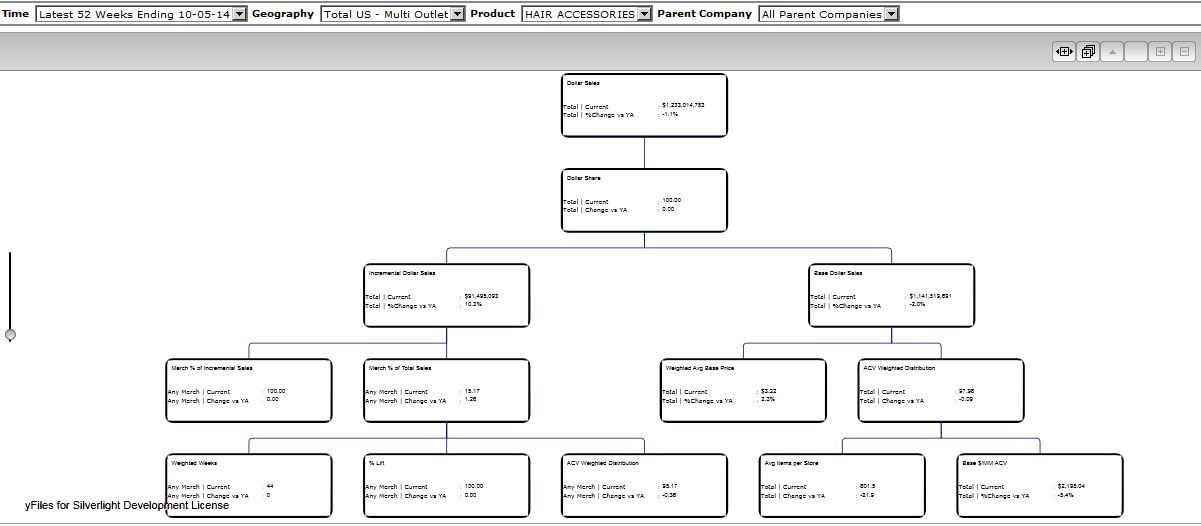Select the Weighted Avg Base Price node

(743, 390)
